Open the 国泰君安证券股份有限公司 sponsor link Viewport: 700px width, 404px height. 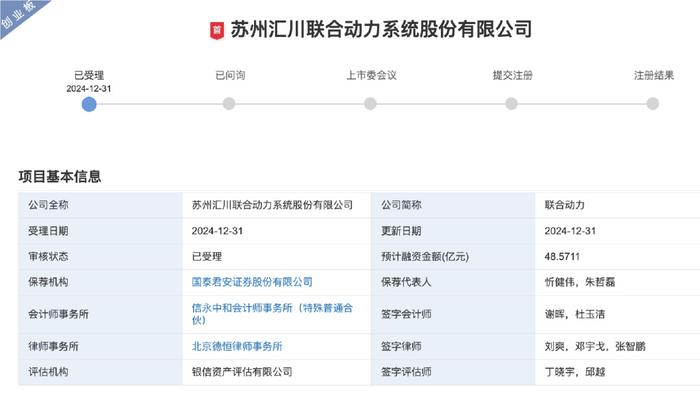click(x=252, y=282)
